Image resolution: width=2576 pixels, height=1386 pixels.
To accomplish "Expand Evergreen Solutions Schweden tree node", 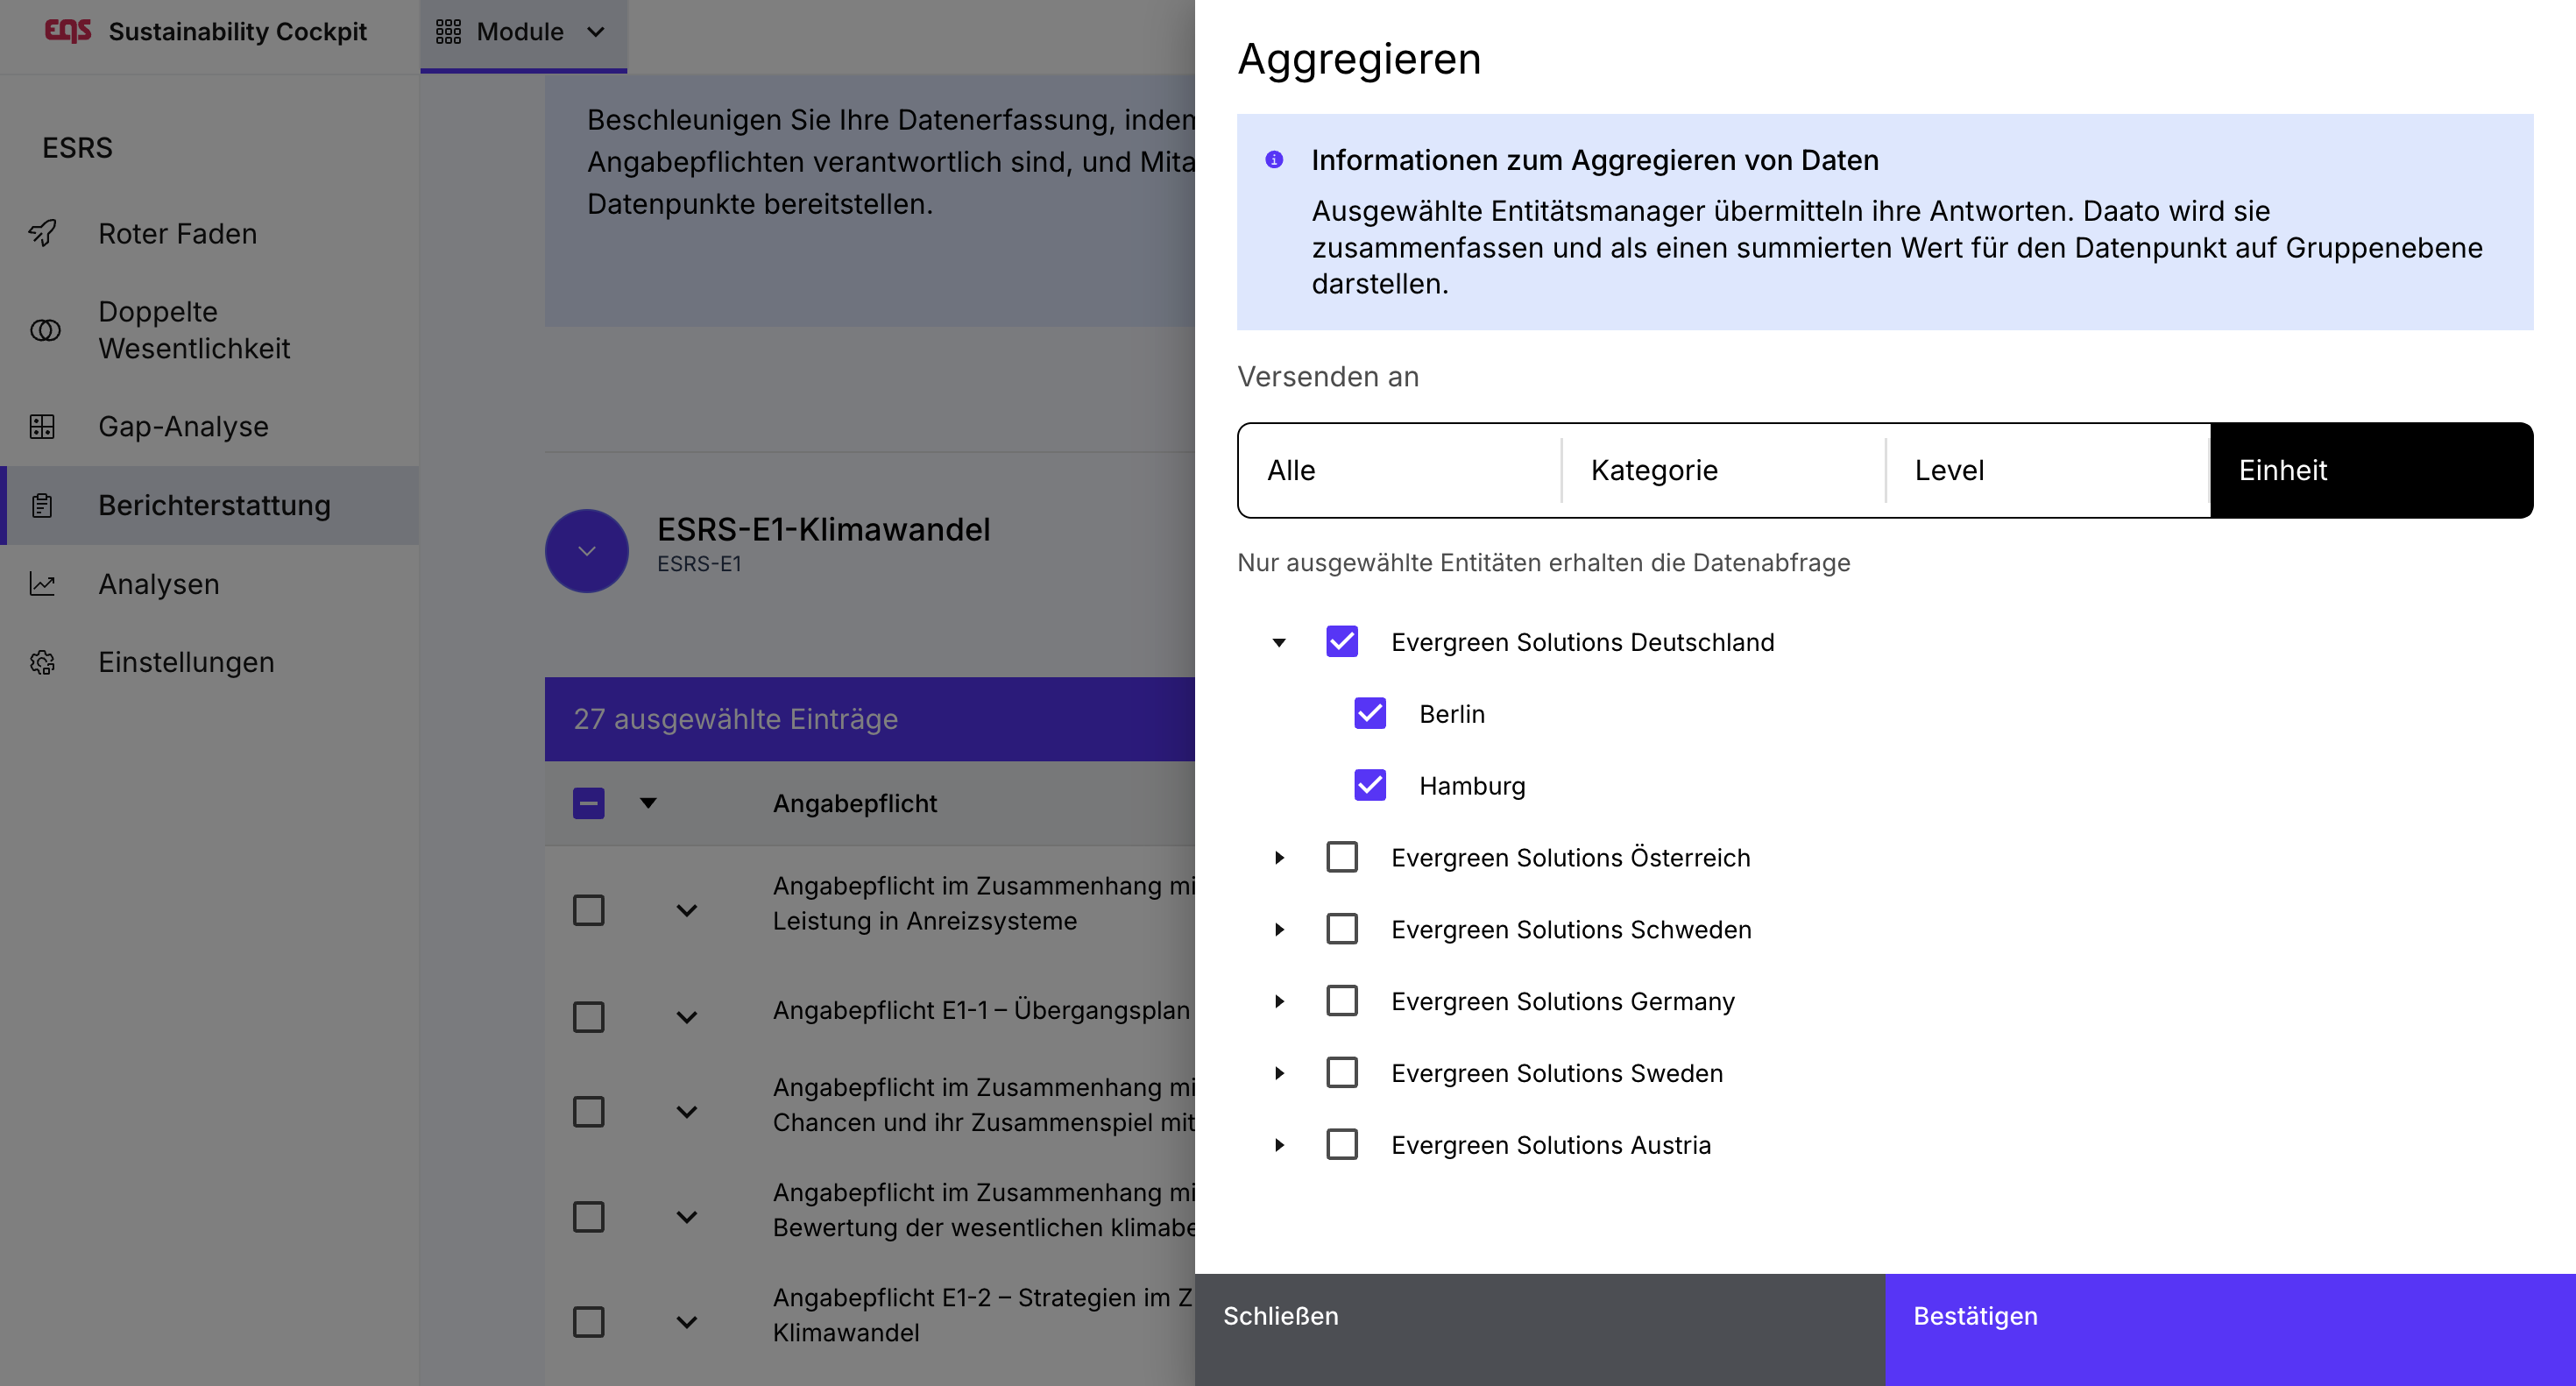I will tap(1279, 930).
